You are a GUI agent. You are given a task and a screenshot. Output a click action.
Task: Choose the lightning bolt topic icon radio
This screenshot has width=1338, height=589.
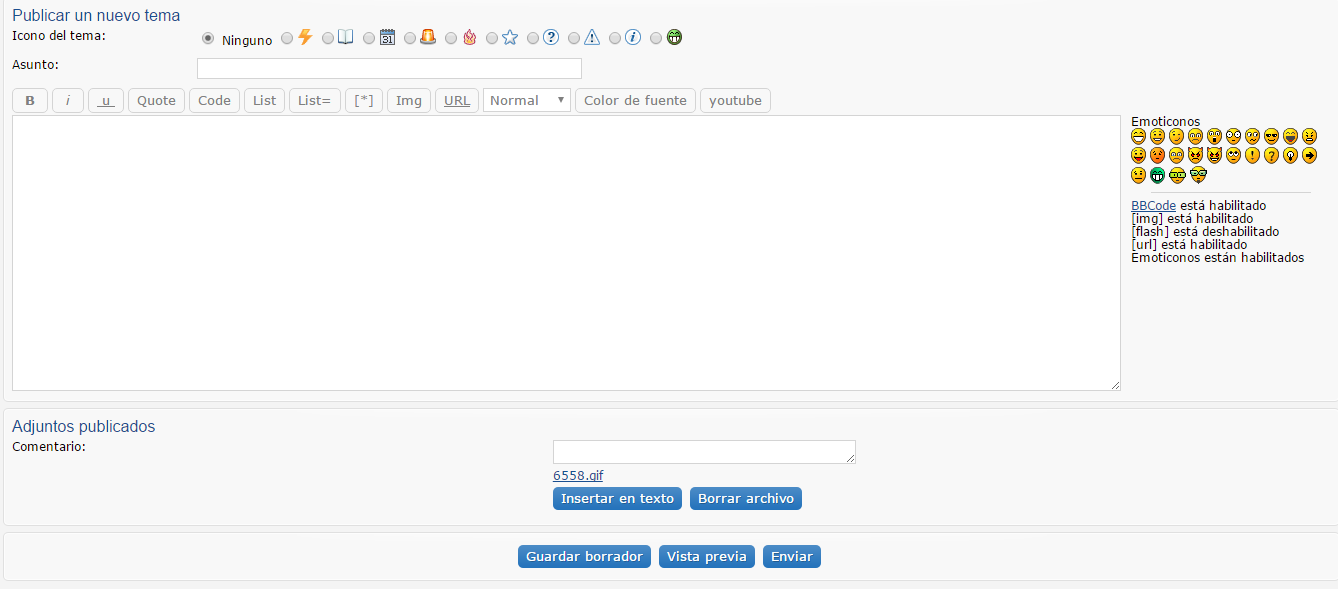287,39
